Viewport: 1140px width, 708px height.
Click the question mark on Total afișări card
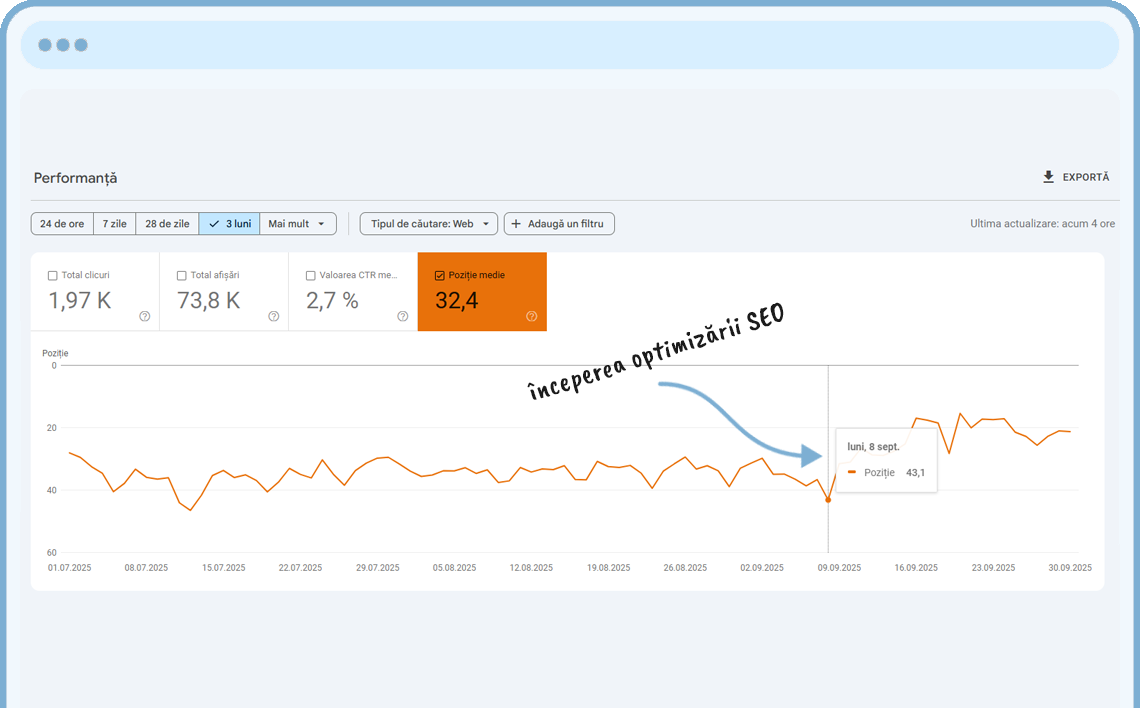coord(273,315)
